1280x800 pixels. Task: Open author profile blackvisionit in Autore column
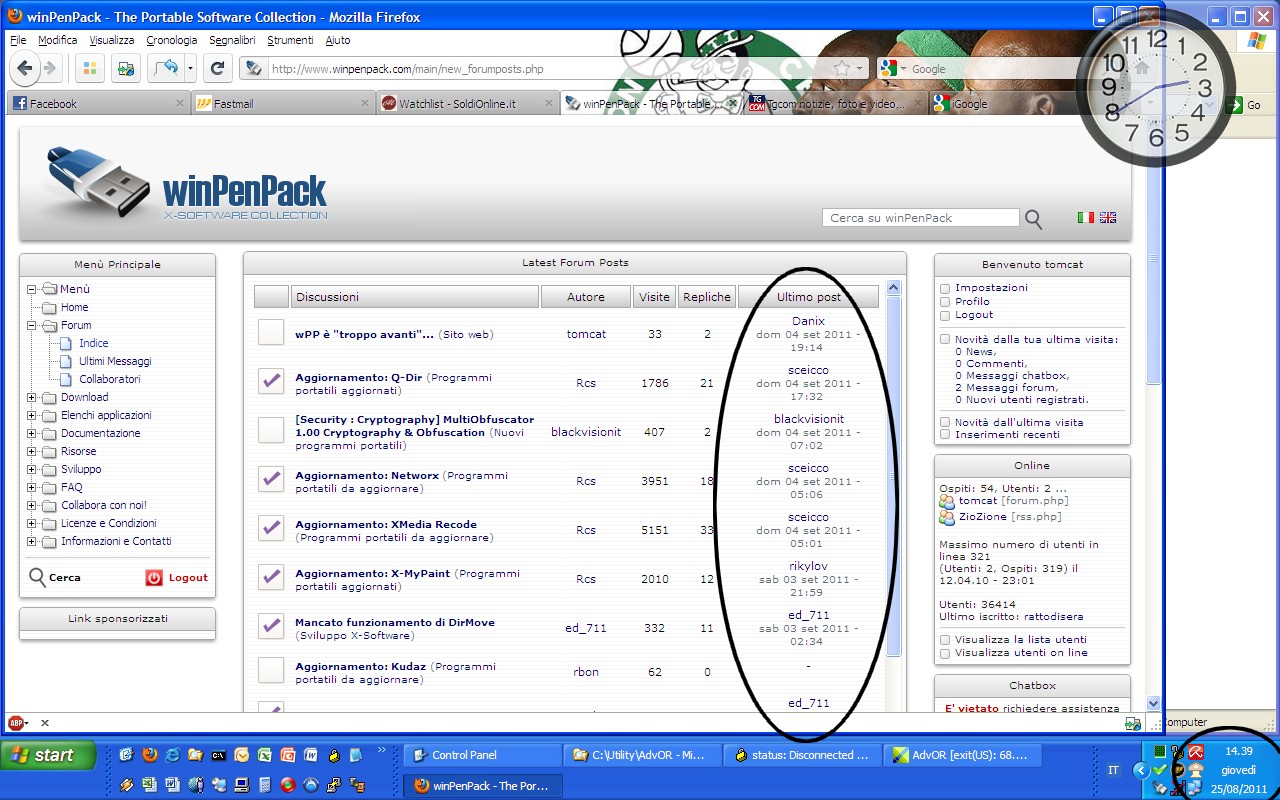tap(586, 432)
